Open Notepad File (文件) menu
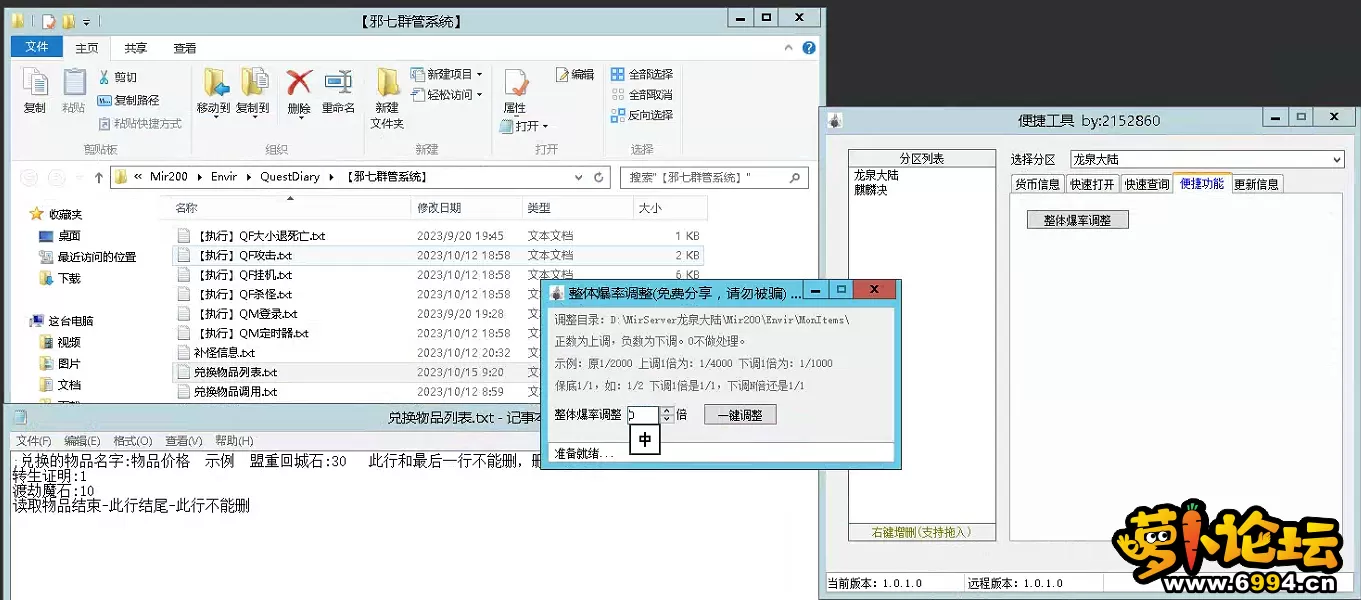The width and height of the screenshot is (1361, 600). [x=33, y=440]
